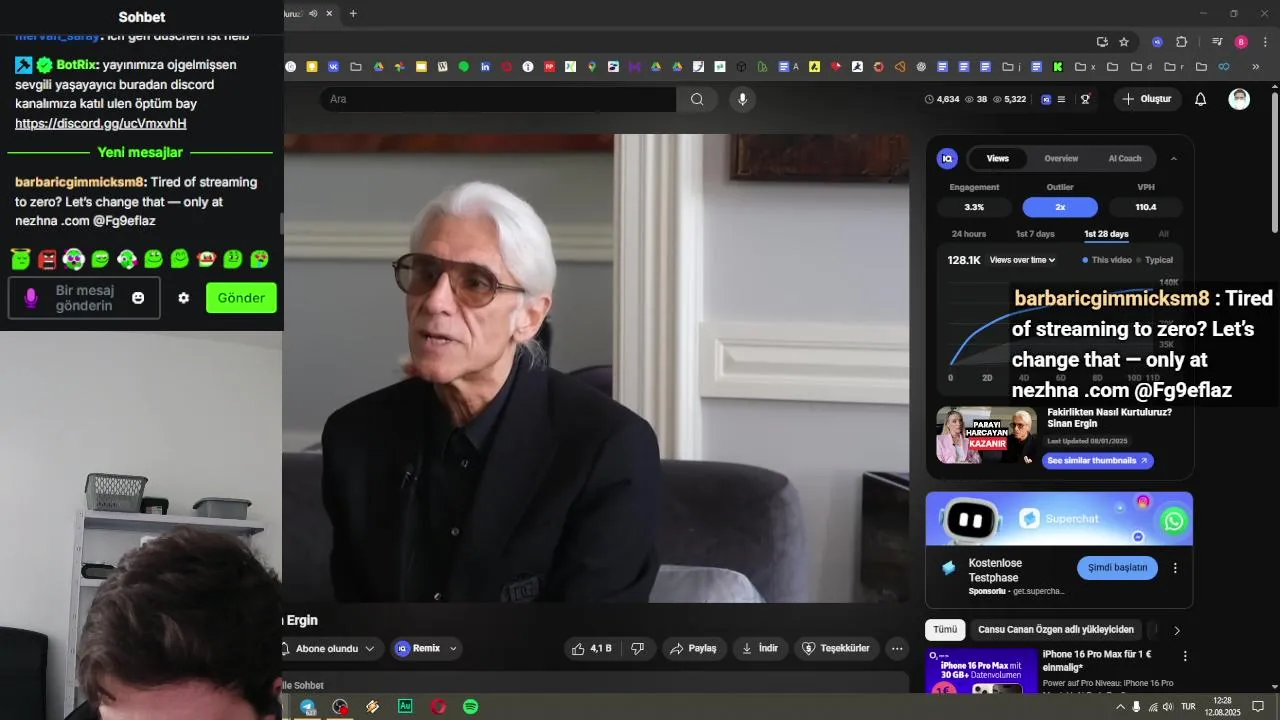Image resolution: width=1280 pixels, height=720 pixels.
Task: Click the Engagement 3.3% value
Action: (974, 207)
